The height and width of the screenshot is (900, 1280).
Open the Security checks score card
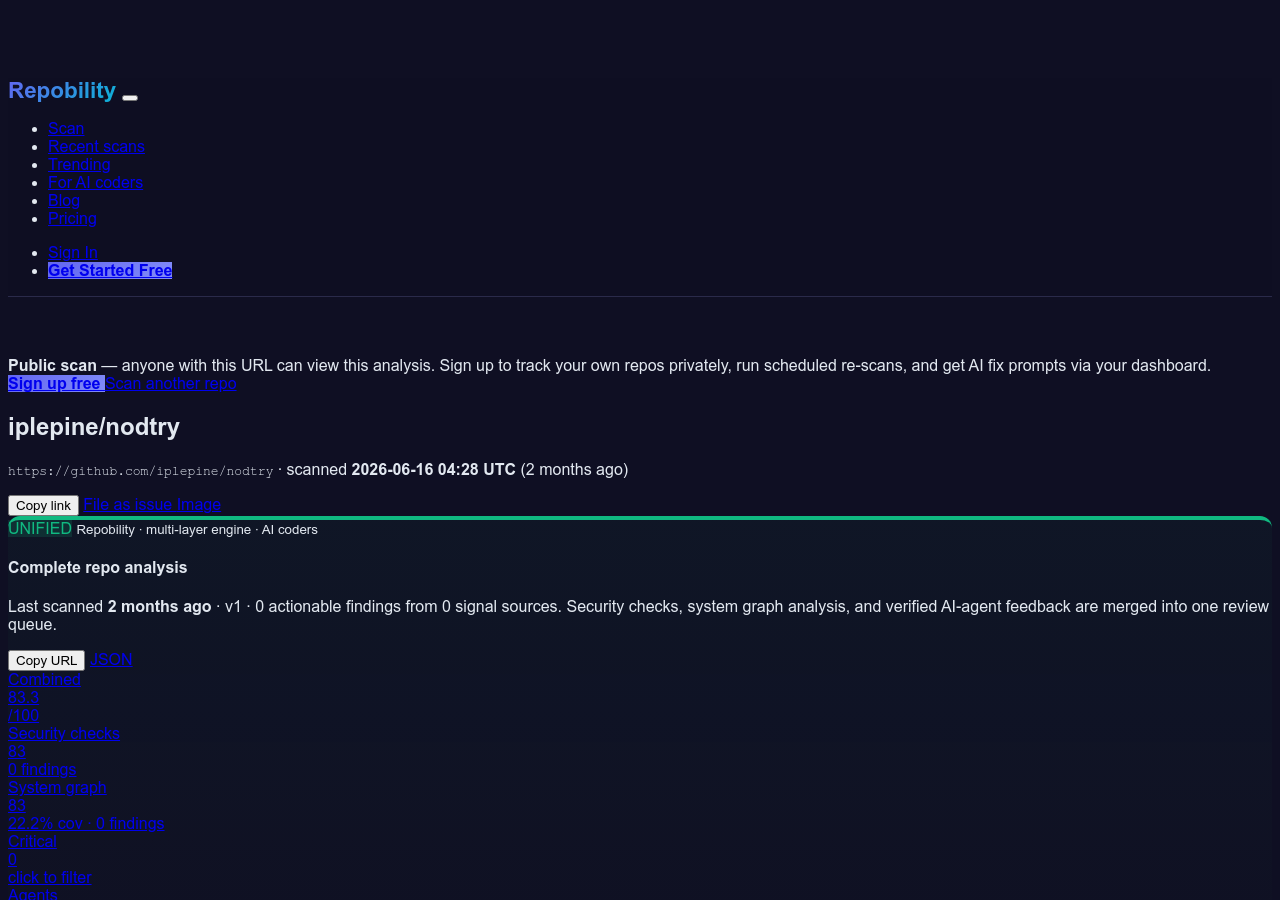pyautogui.click(x=64, y=751)
